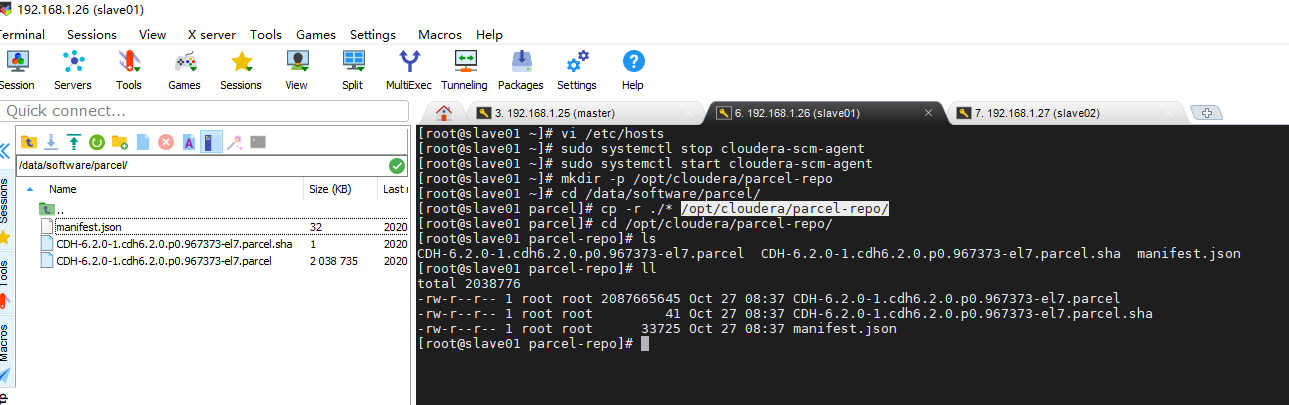Open the Tools toolbar button
Screen dimensions: 1289x405
point(129,70)
